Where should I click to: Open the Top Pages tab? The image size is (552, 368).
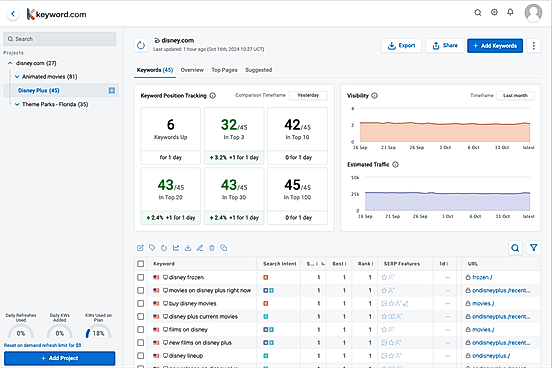click(x=224, y=70)
